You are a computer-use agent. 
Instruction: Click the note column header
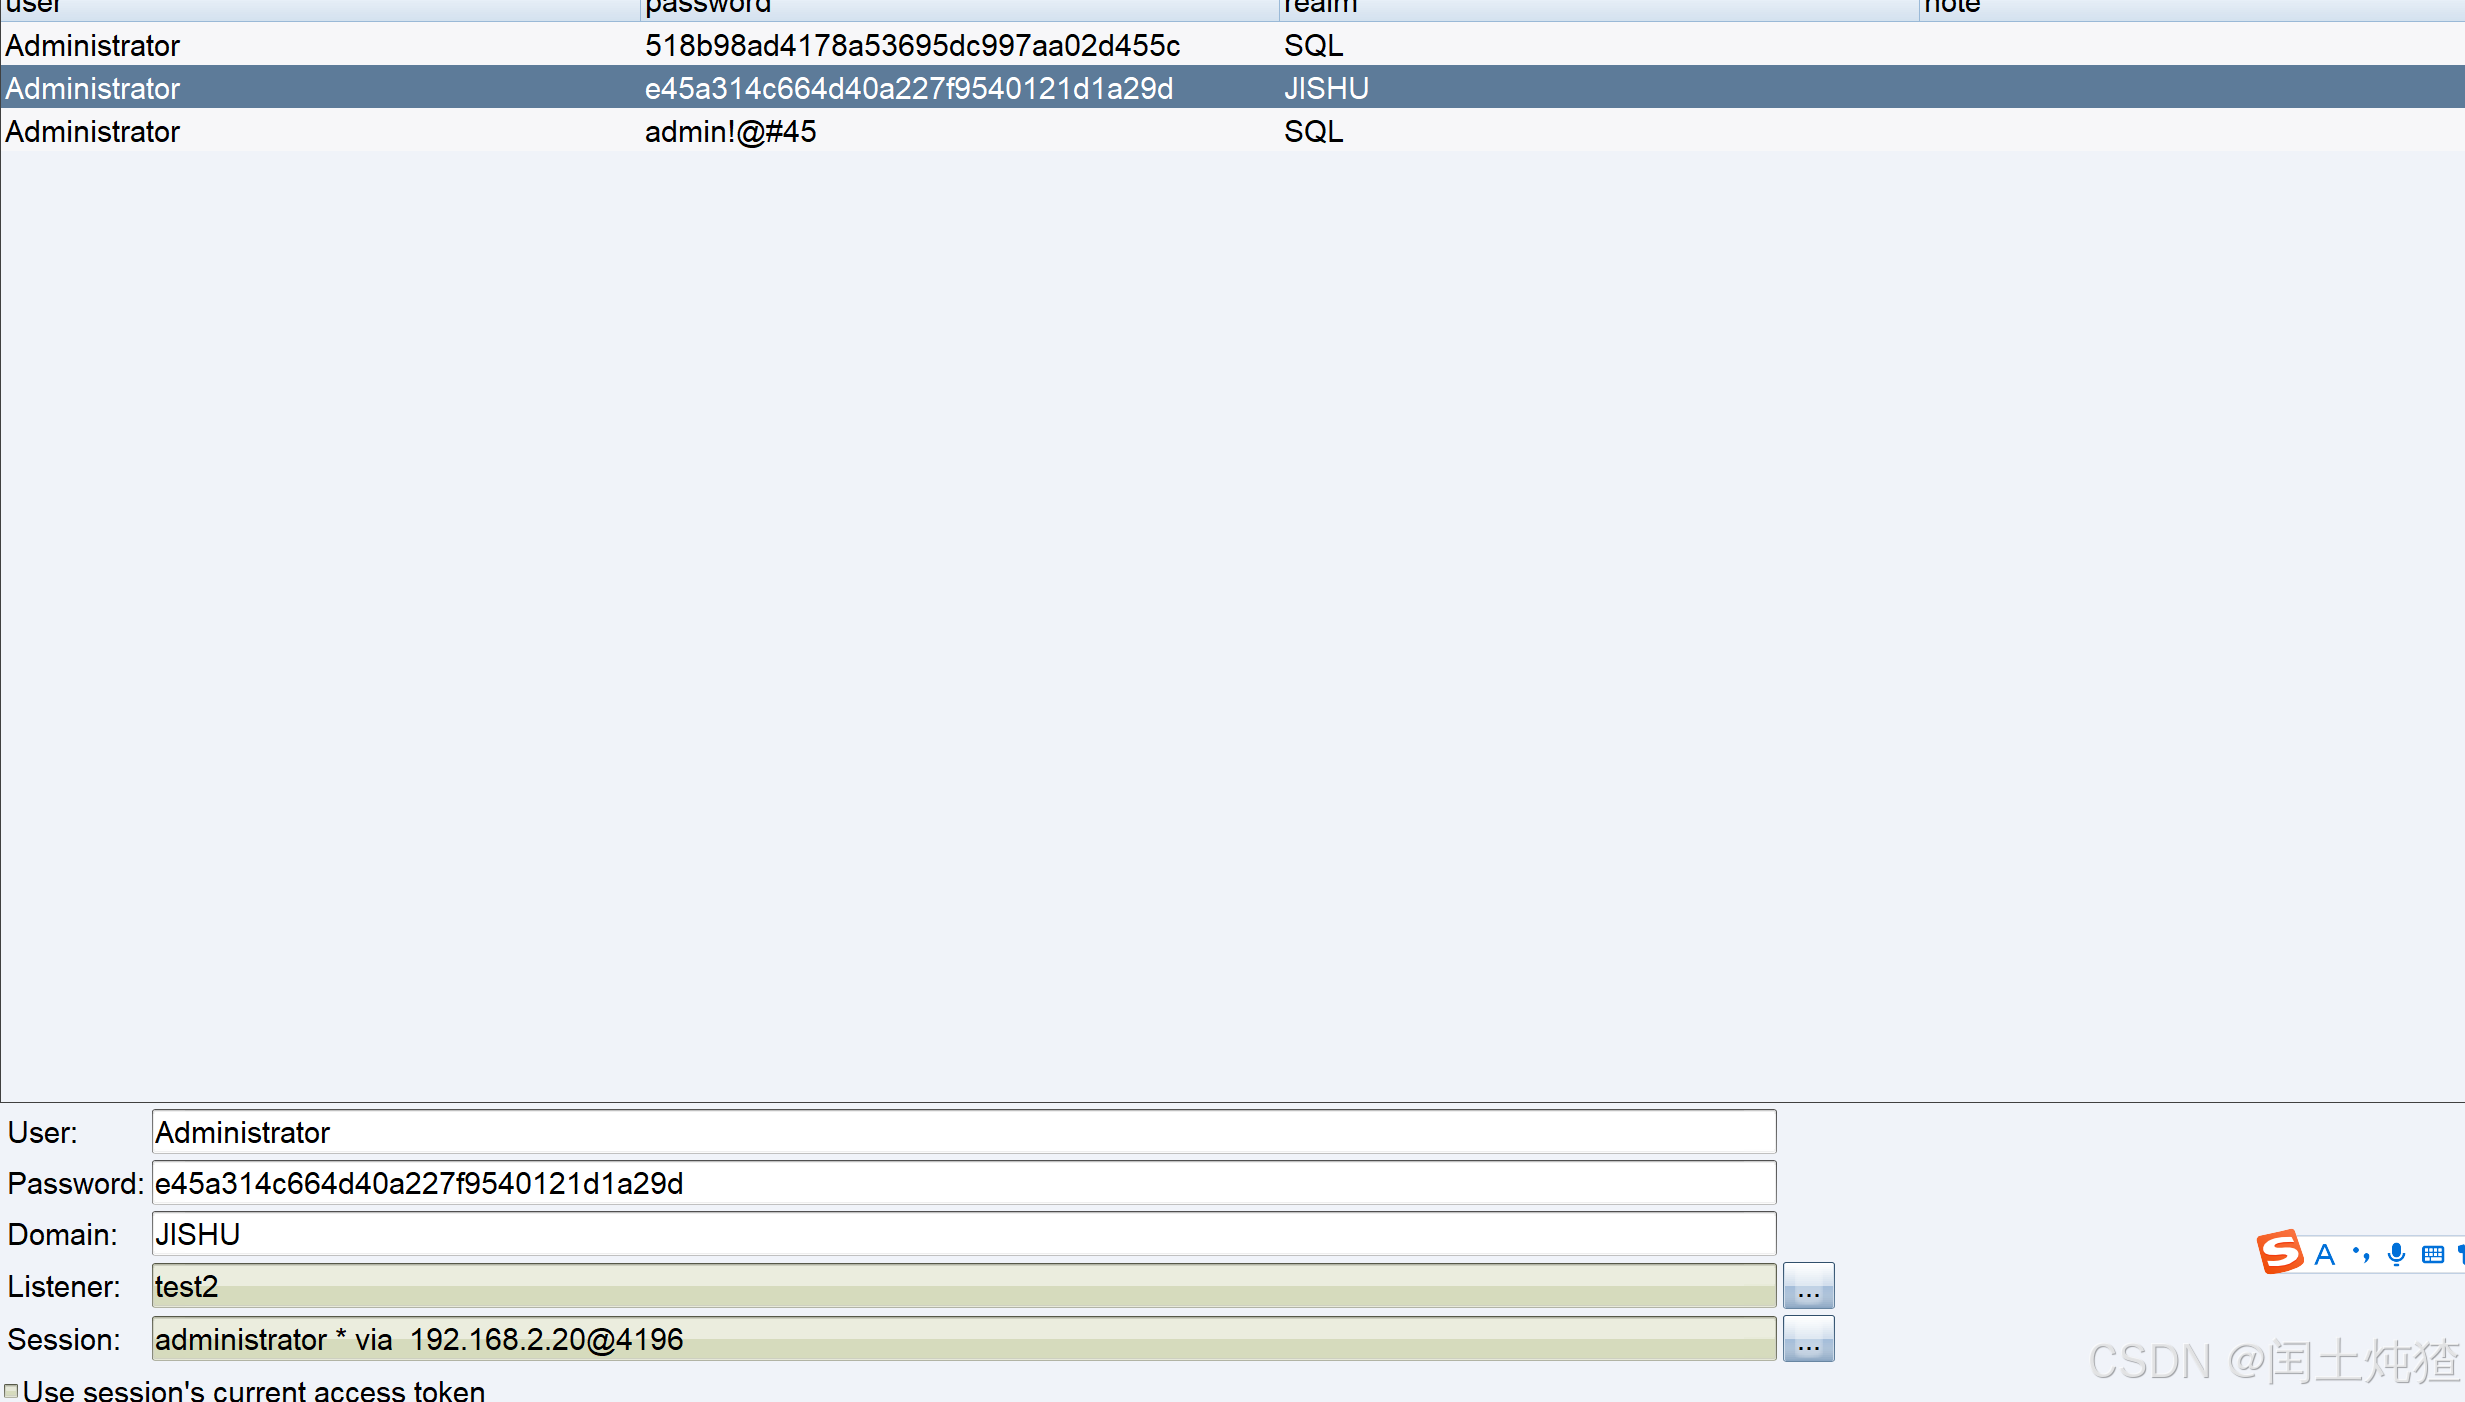(x=2190, y=8)
